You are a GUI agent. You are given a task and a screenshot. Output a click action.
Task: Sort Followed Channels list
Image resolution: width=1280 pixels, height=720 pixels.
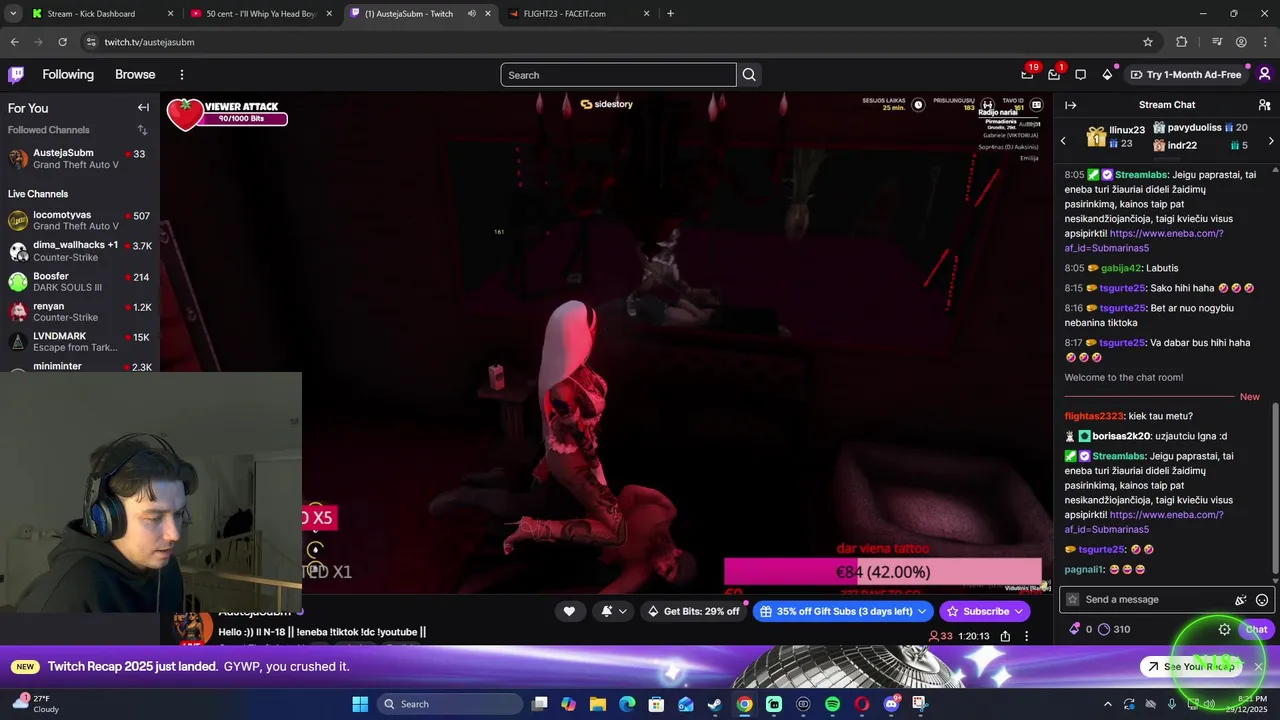142,130
